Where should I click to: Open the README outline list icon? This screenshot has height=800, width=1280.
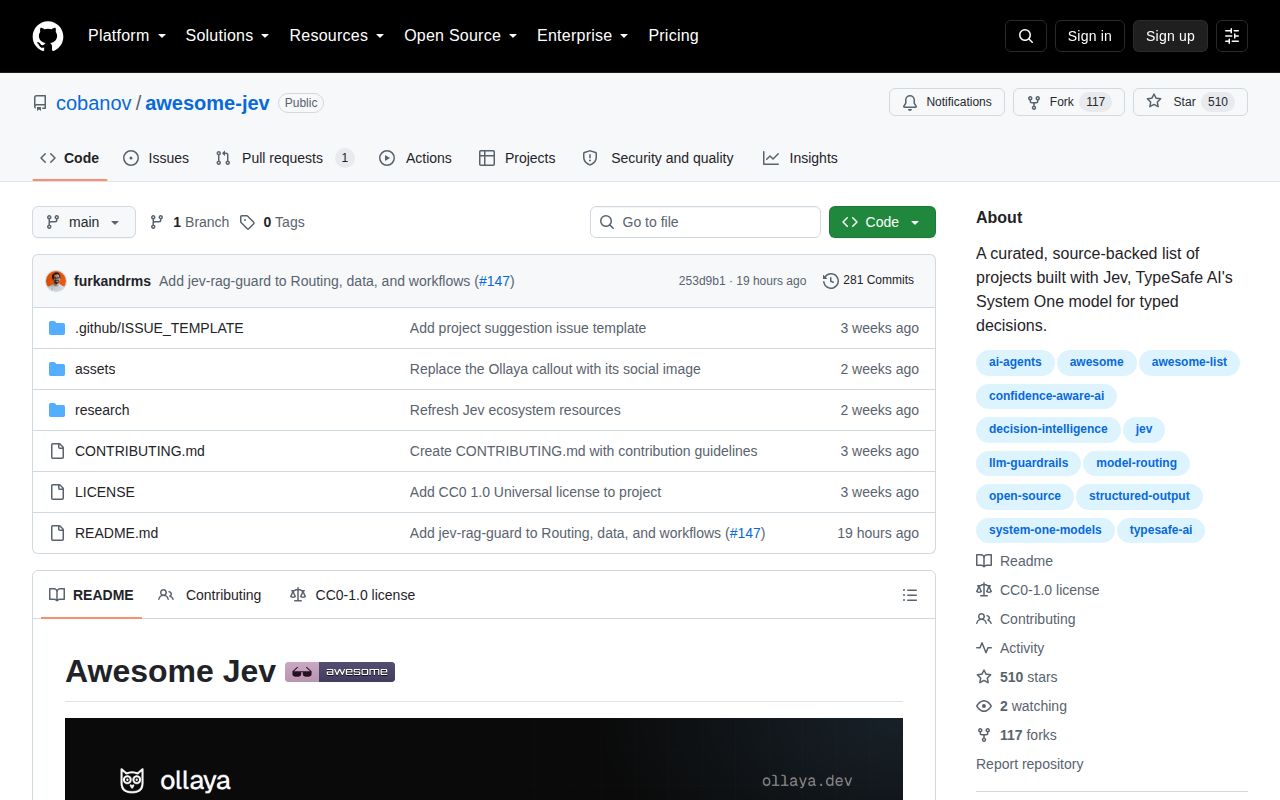coord(910,595)
